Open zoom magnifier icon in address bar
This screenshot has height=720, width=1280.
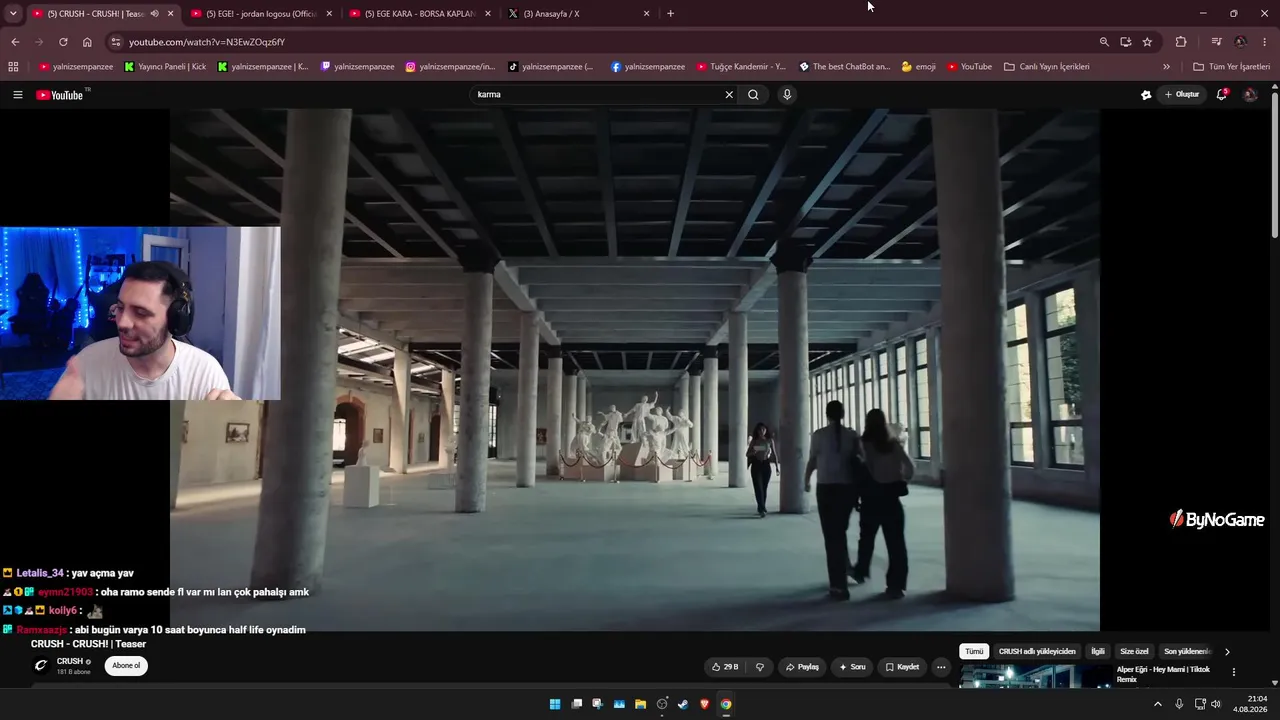click(x=1104, y=42)
